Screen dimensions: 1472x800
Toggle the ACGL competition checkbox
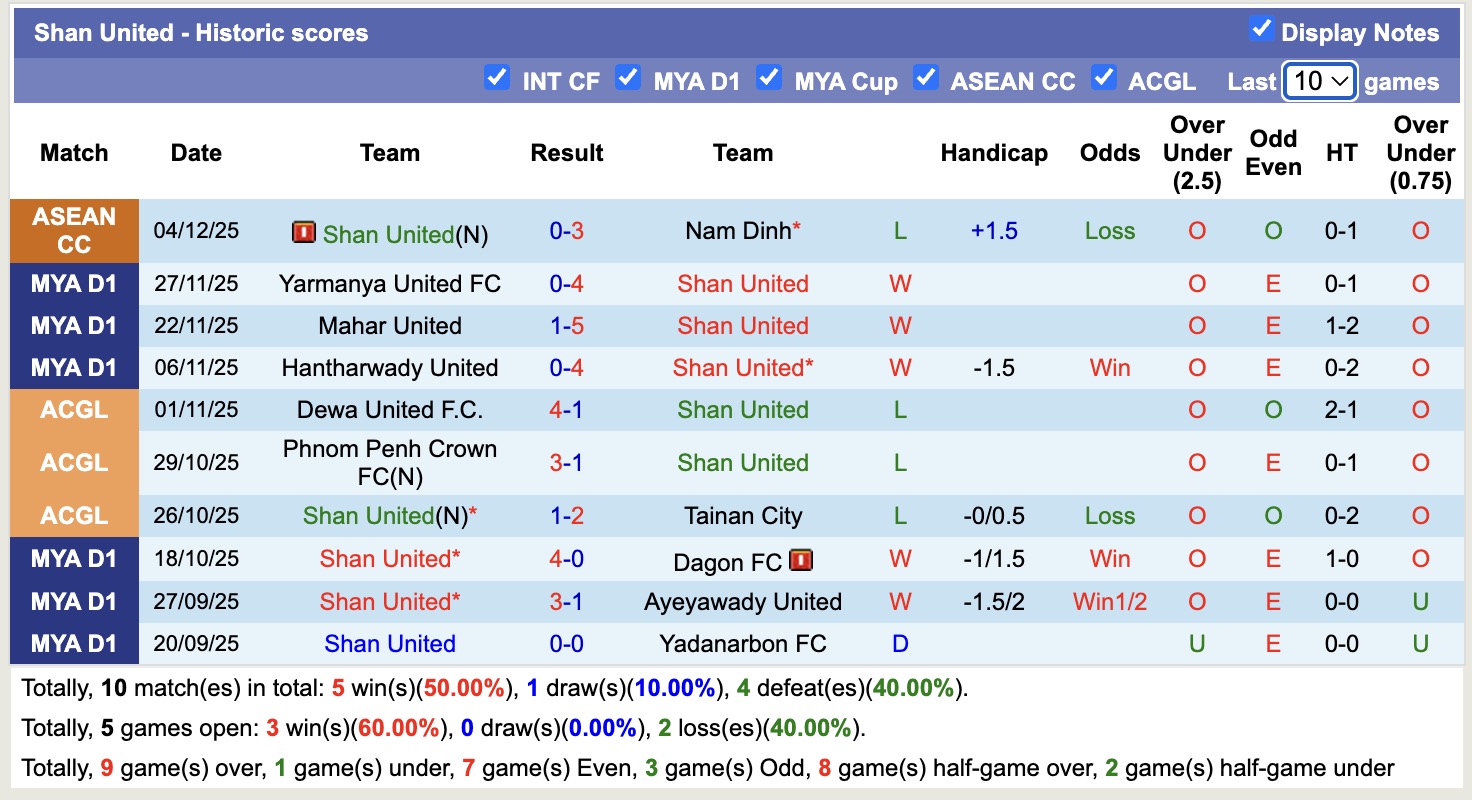tap(1105, 76)
